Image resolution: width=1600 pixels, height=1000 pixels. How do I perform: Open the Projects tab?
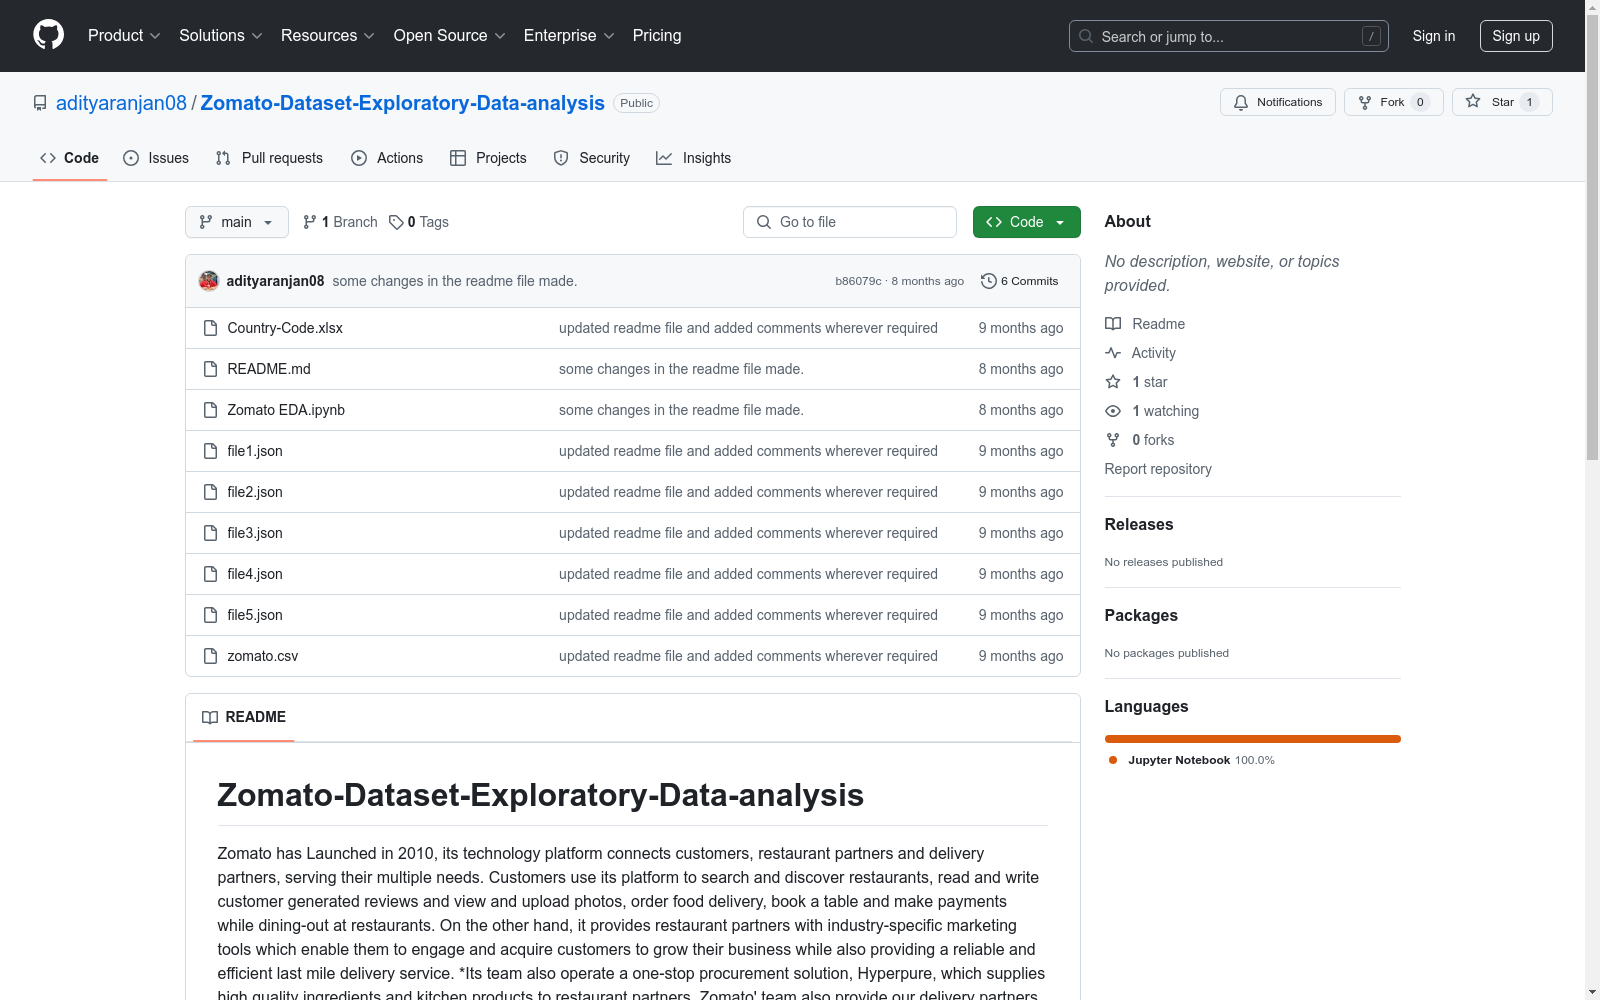pyautogui.click(x=488, y=158)
